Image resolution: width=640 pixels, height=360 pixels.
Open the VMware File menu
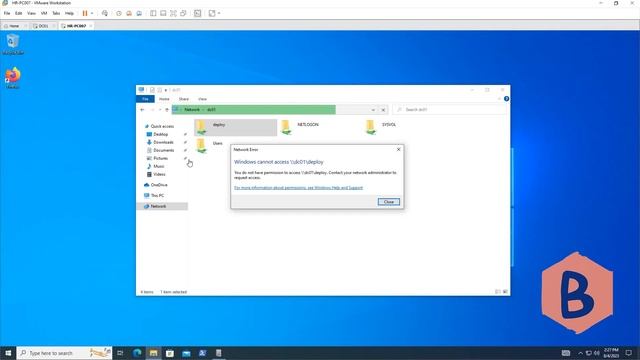tap(7, 13)
